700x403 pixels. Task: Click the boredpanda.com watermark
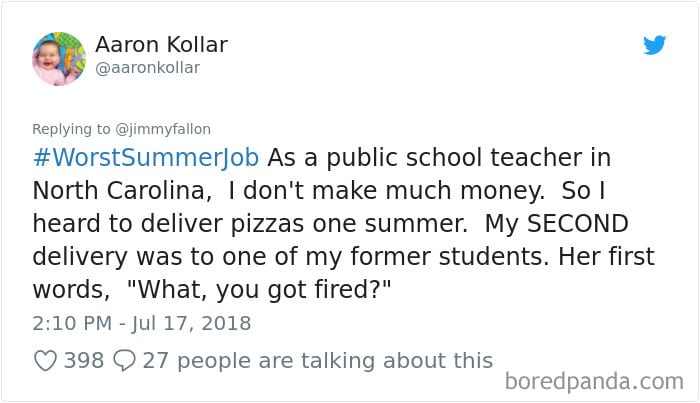pos(593,381)
